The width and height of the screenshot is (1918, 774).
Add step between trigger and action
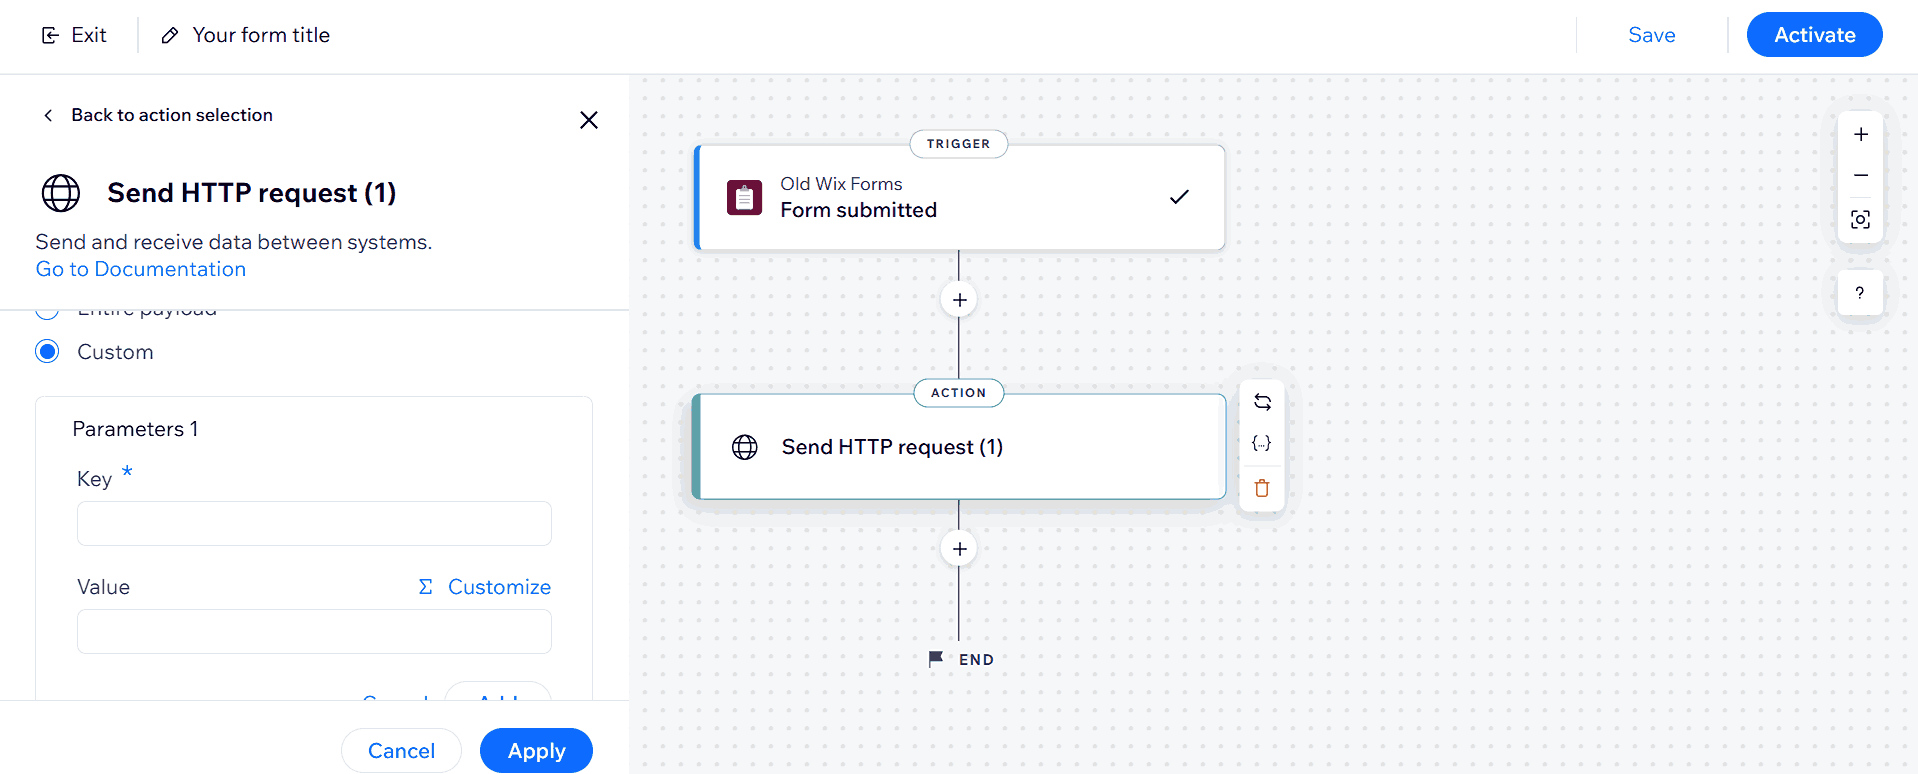click(959, 300)
